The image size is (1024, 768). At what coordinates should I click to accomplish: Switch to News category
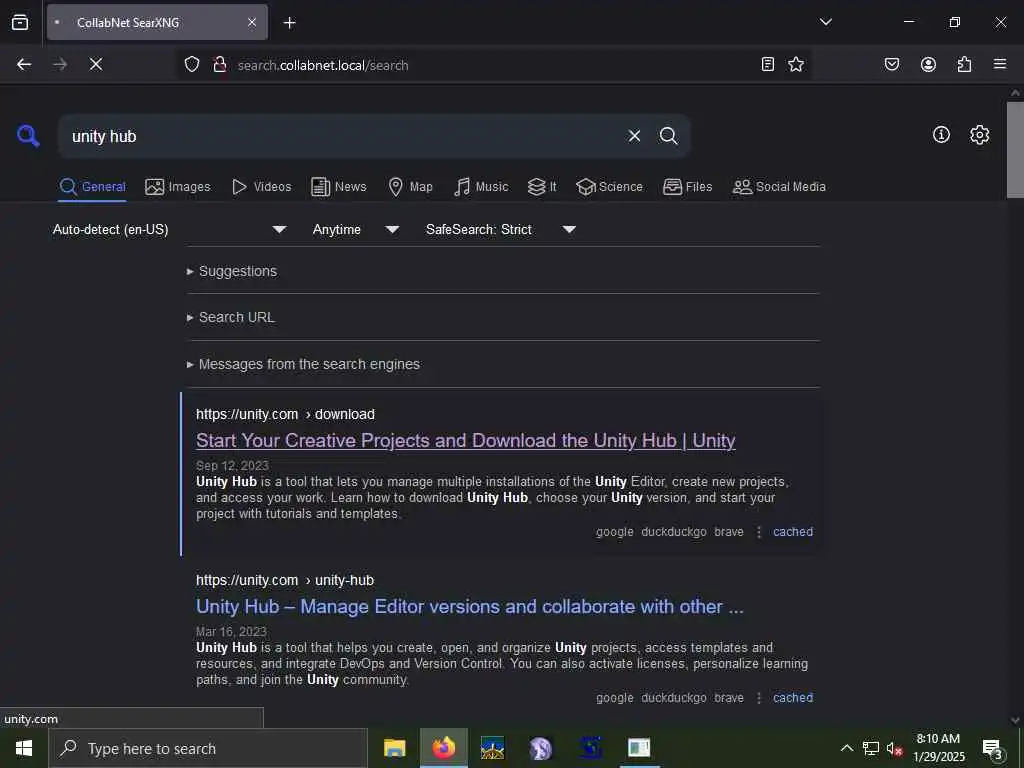[339, 187]
